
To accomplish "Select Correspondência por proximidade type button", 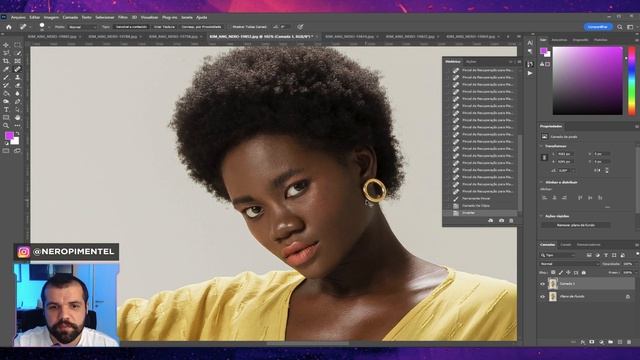I will pos(202,27).
